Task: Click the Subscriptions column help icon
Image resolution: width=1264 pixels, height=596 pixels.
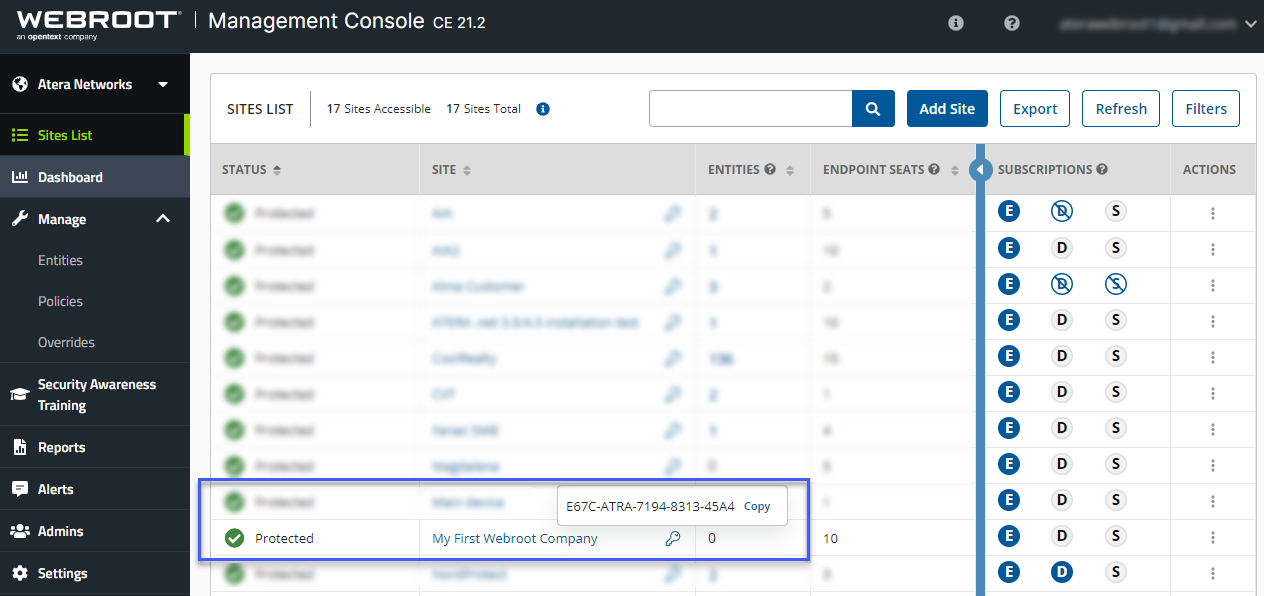Action: 1102,170
